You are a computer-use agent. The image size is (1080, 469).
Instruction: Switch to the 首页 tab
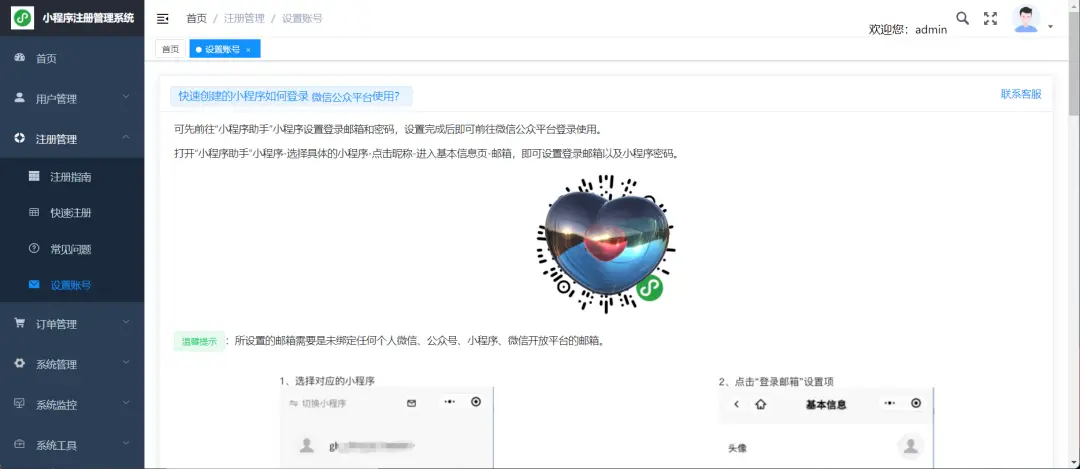point(170,49)
